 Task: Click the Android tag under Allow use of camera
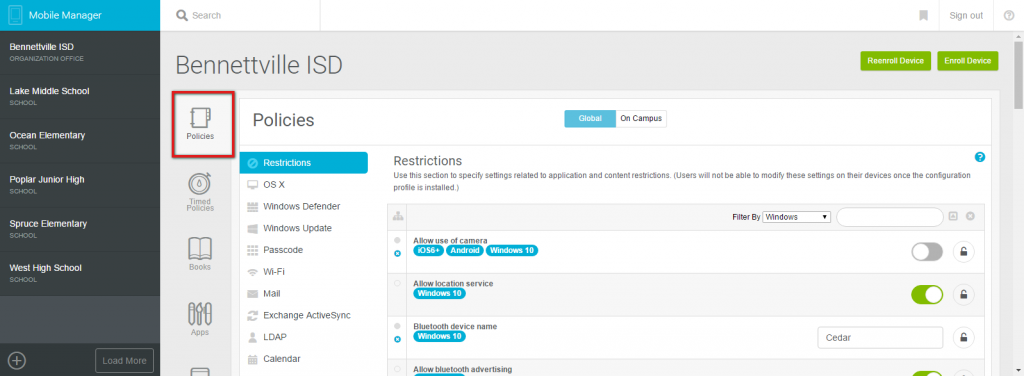click(465, 250)
